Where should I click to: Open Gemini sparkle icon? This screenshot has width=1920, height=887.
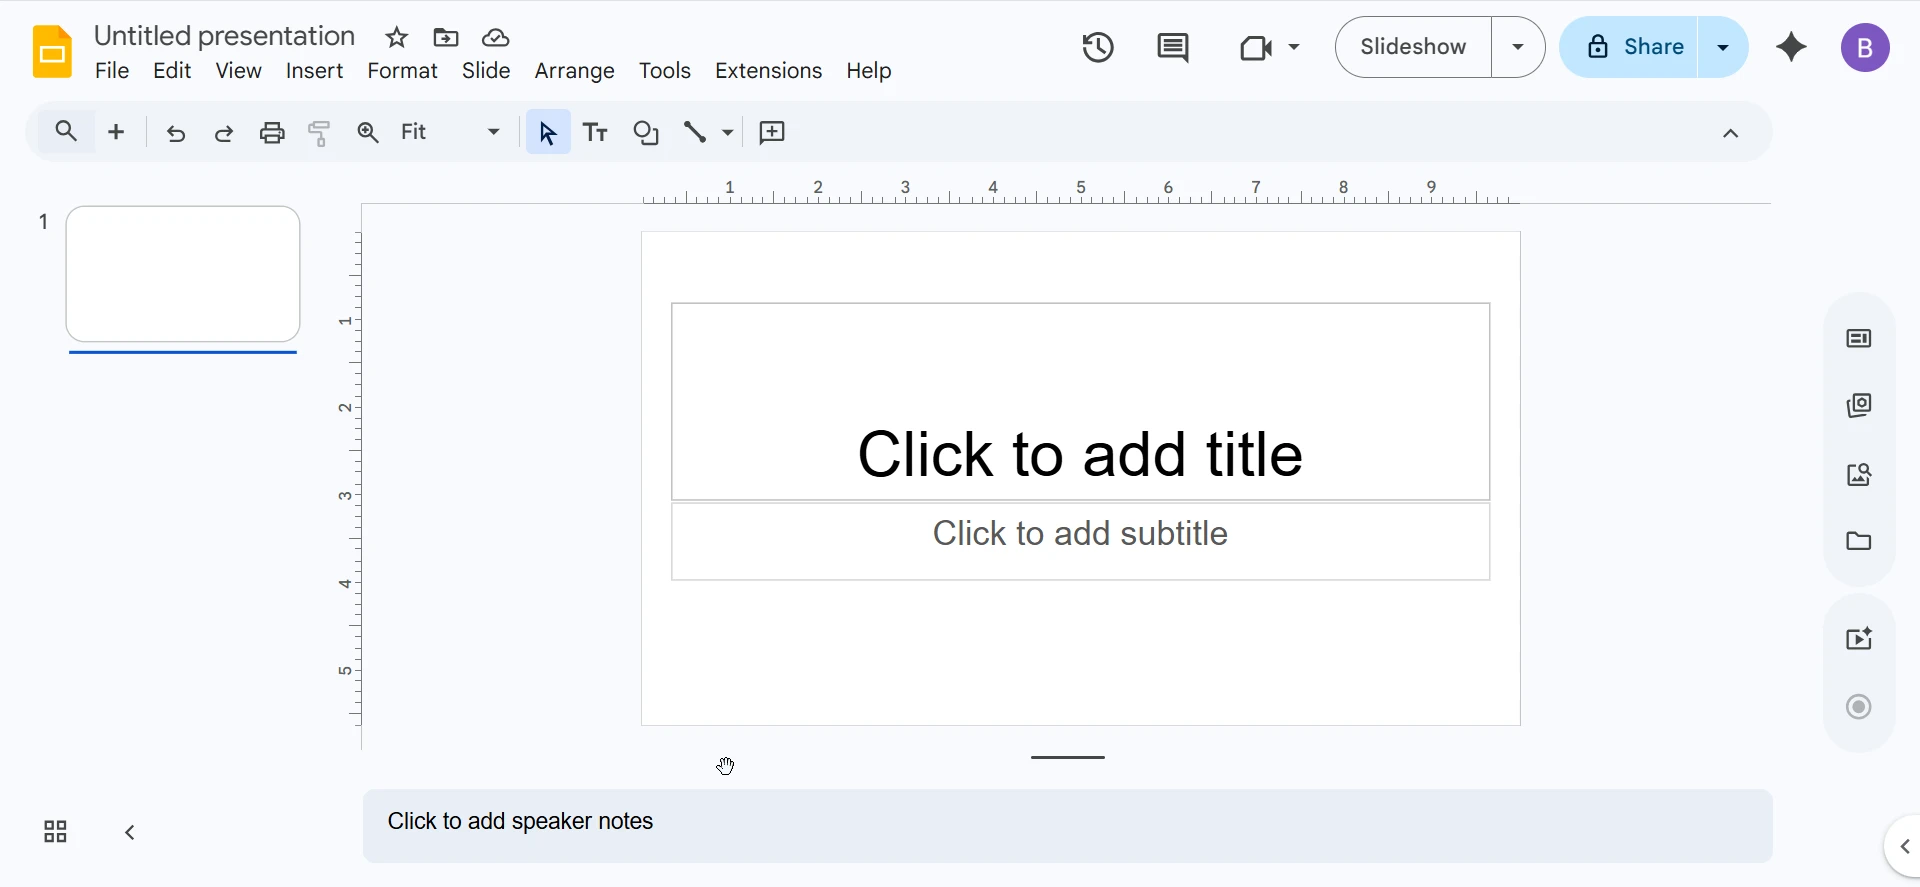click(x=1791, y=47)
